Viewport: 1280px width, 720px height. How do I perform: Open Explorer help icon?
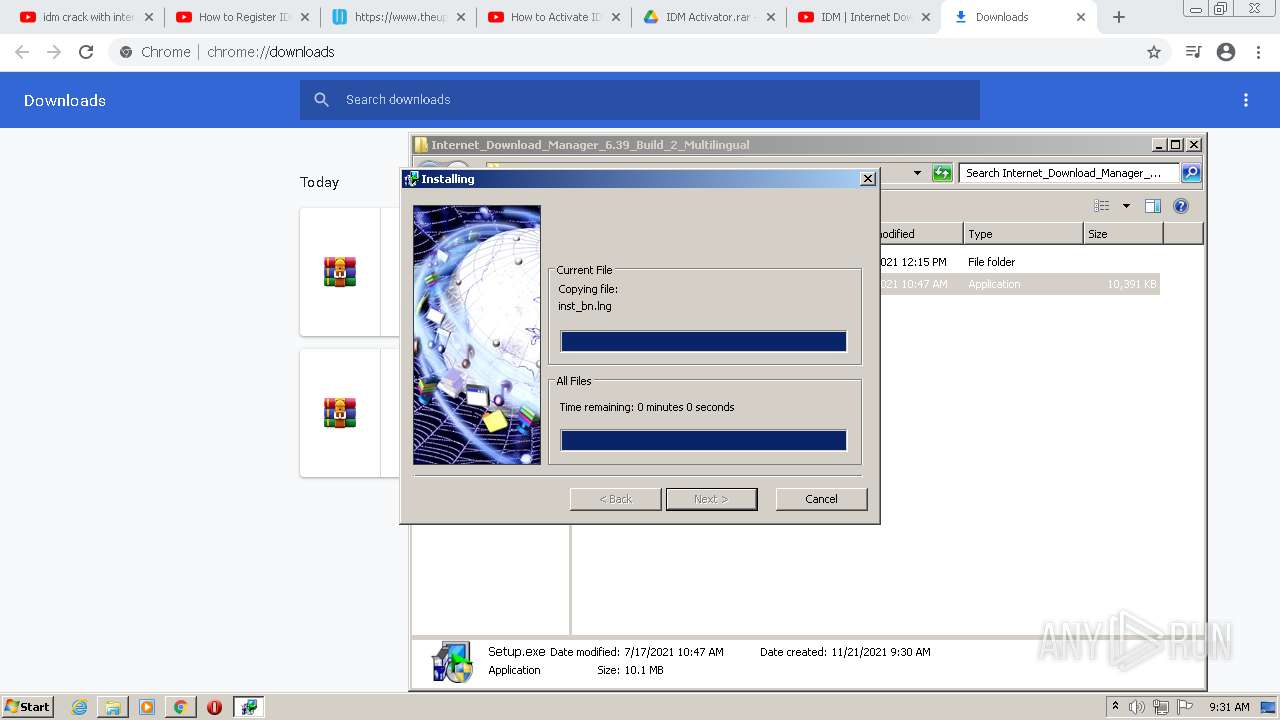1181,206
